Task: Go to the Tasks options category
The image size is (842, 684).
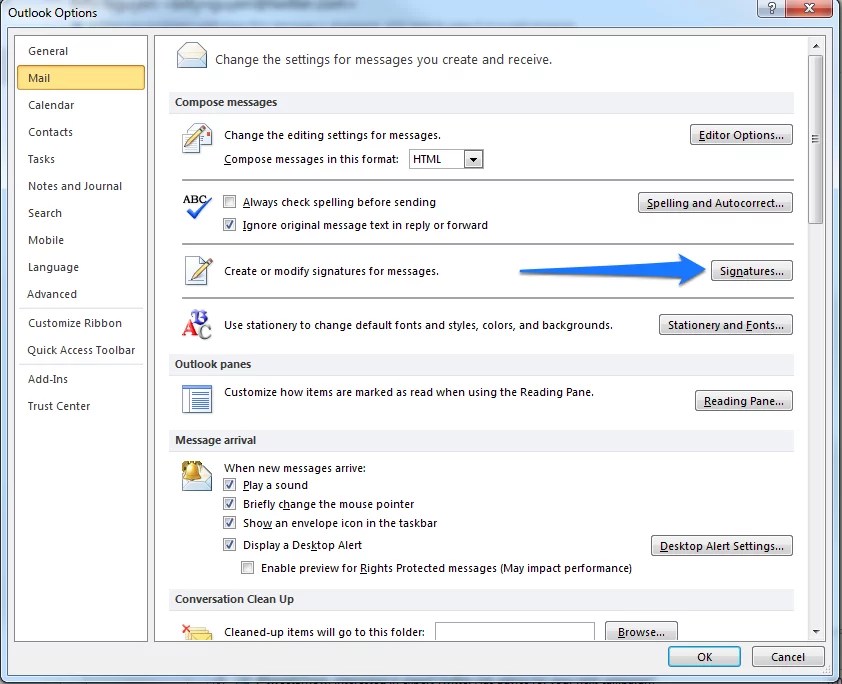Action: pos(81,159)
